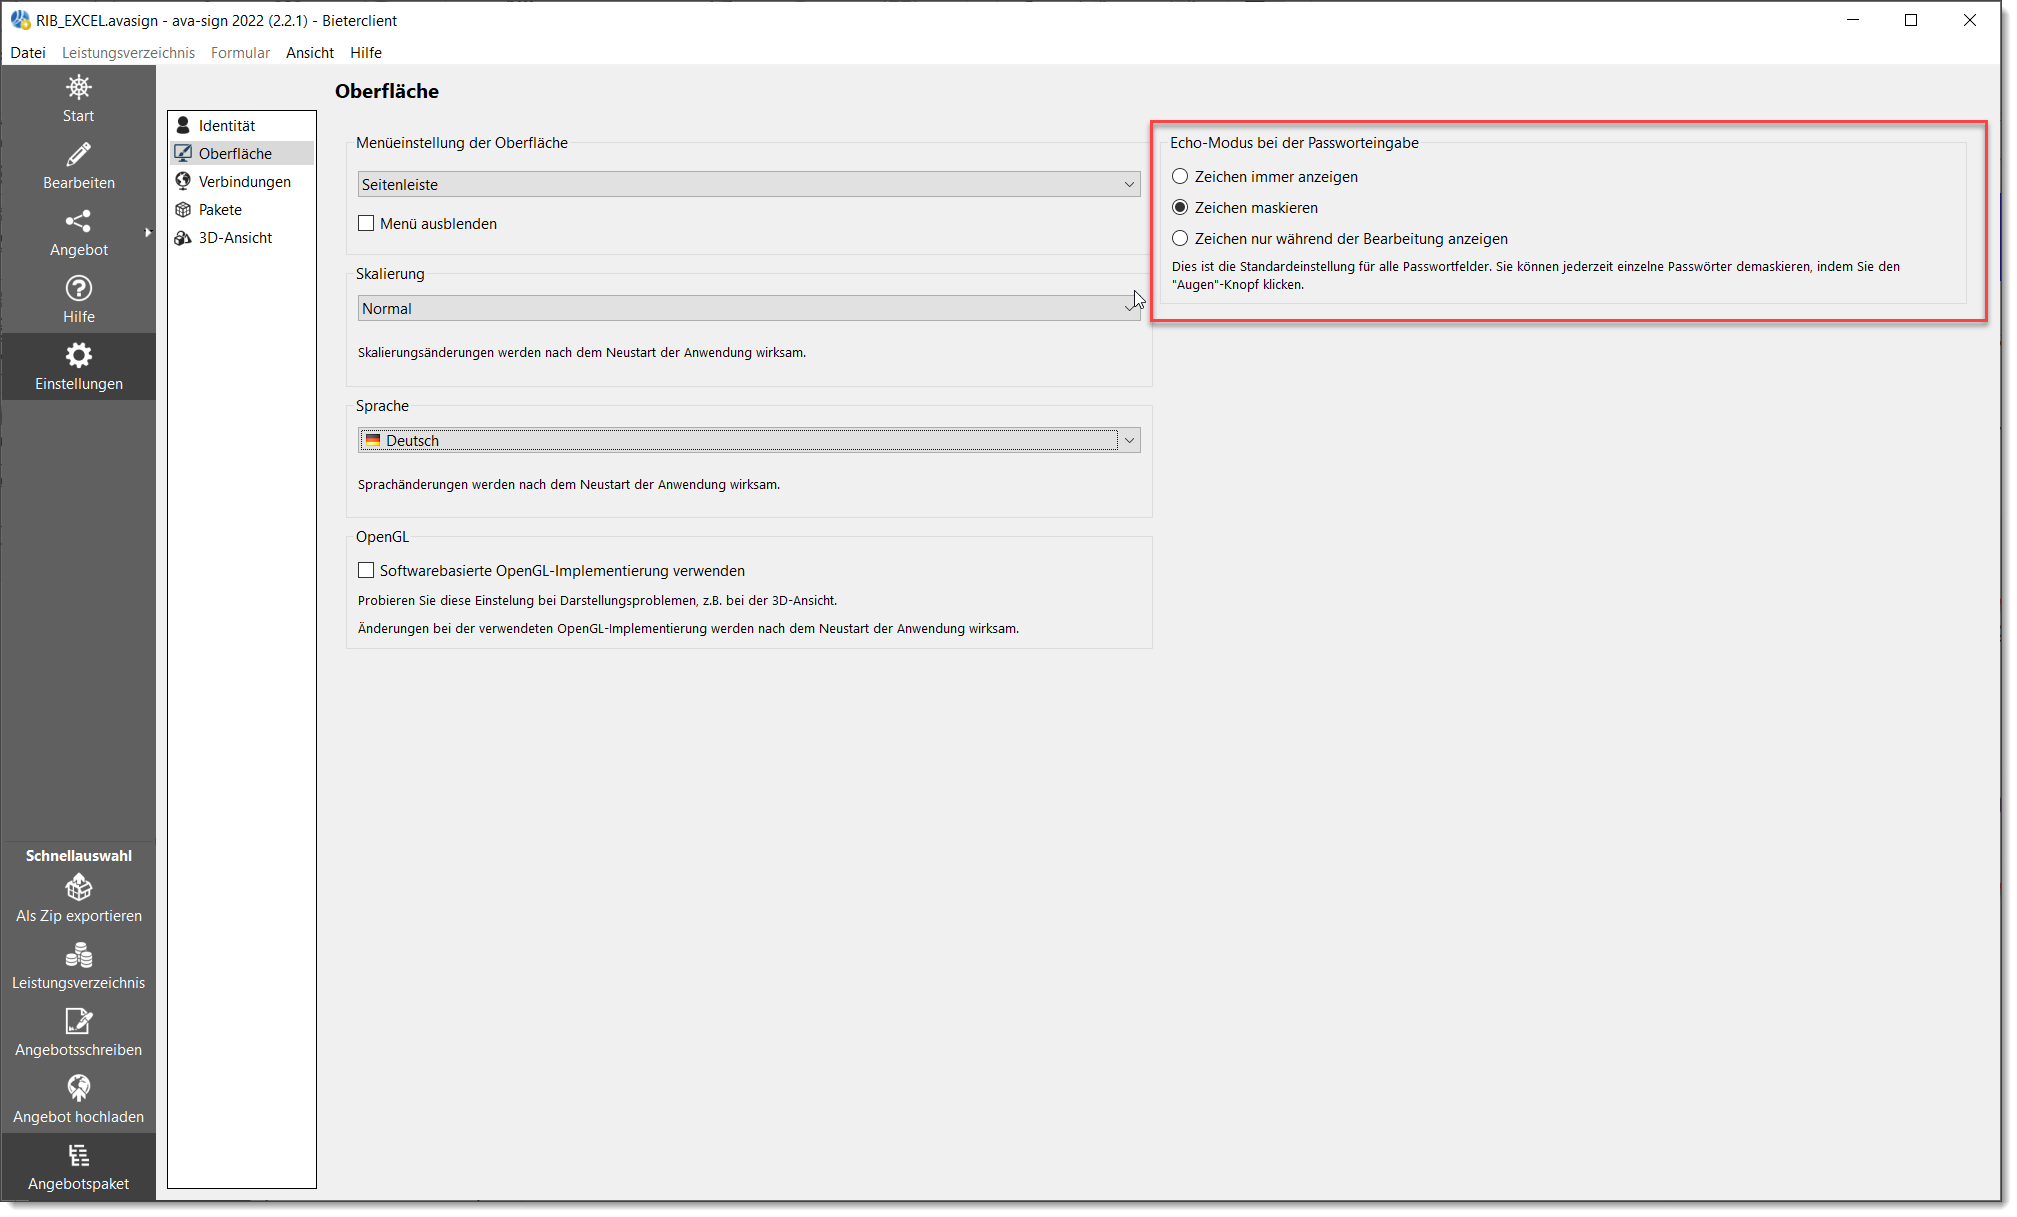The image size is (2017, 1217).
Task: Click the Echo-Modus bei der Passworteingabe label
Action: click(x=1294, y=143)
